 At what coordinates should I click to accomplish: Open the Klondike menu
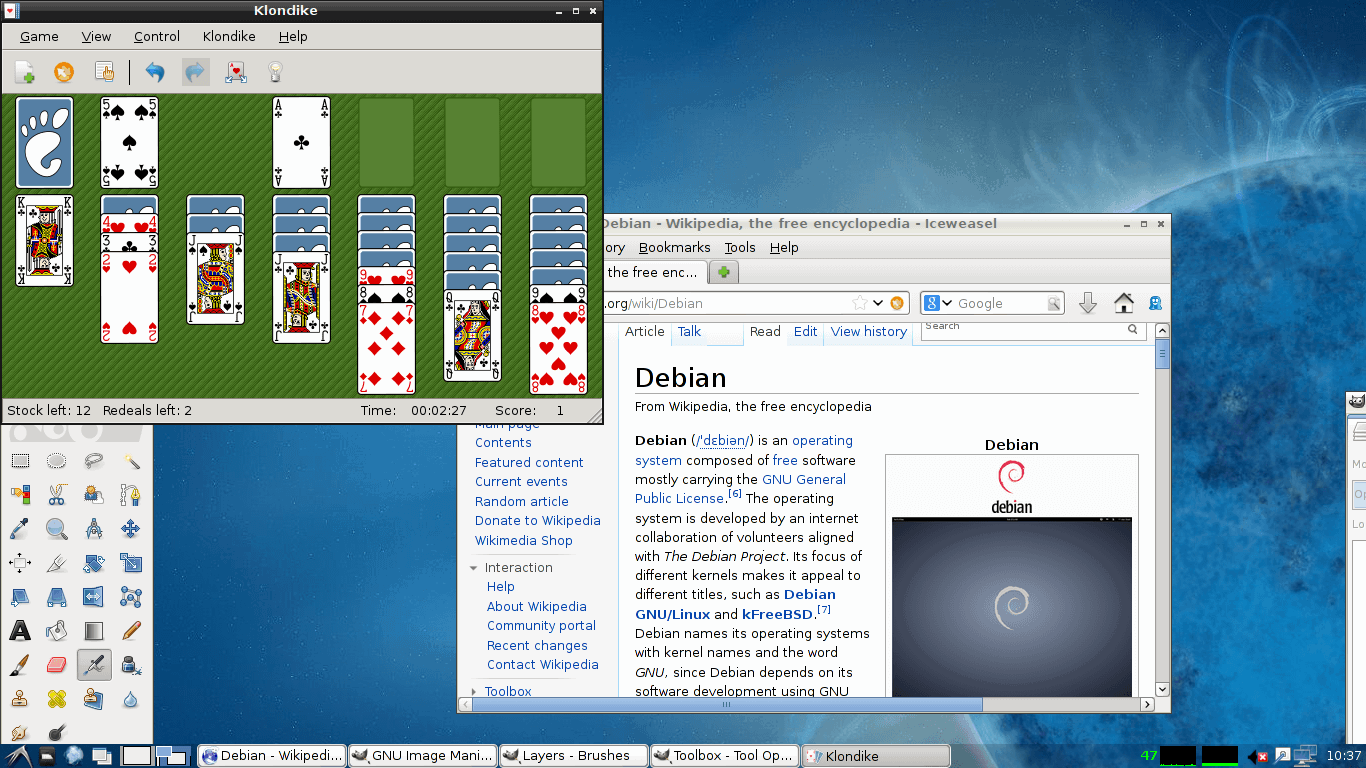click(x=229, y=36)
